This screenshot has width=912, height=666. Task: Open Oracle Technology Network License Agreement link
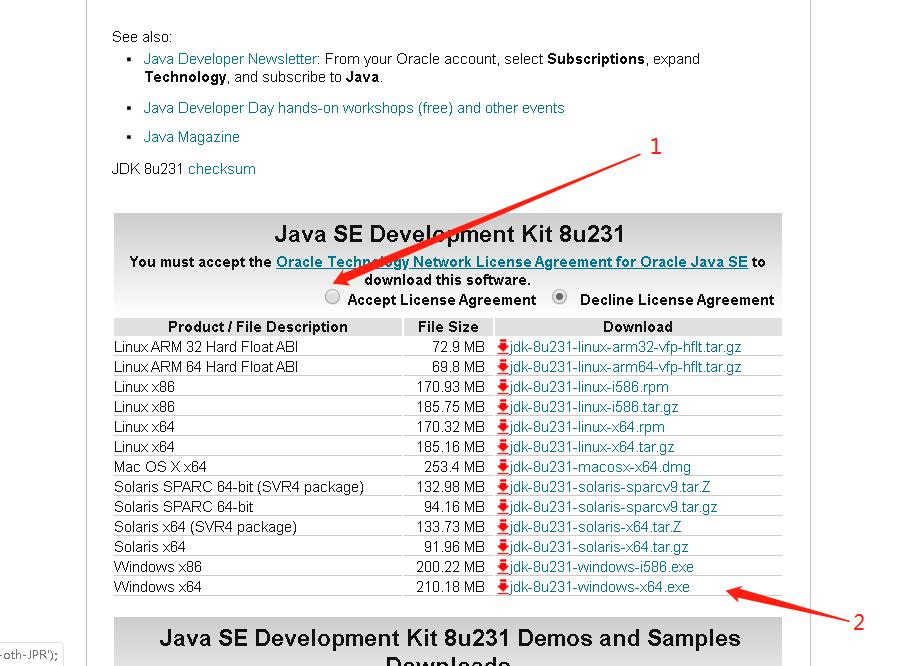[512, 262]
